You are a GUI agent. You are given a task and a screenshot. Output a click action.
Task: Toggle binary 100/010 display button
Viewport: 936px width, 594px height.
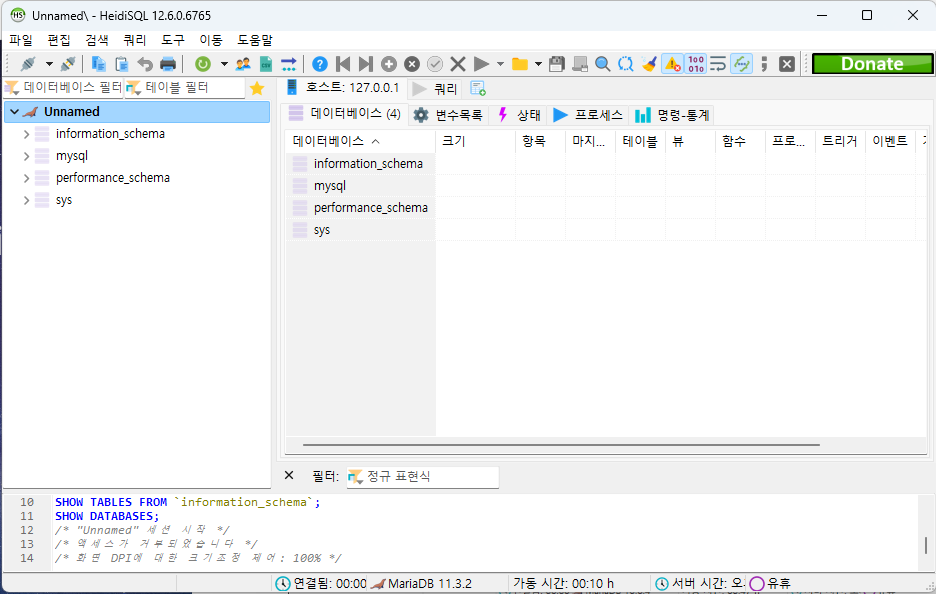[695, 64]
